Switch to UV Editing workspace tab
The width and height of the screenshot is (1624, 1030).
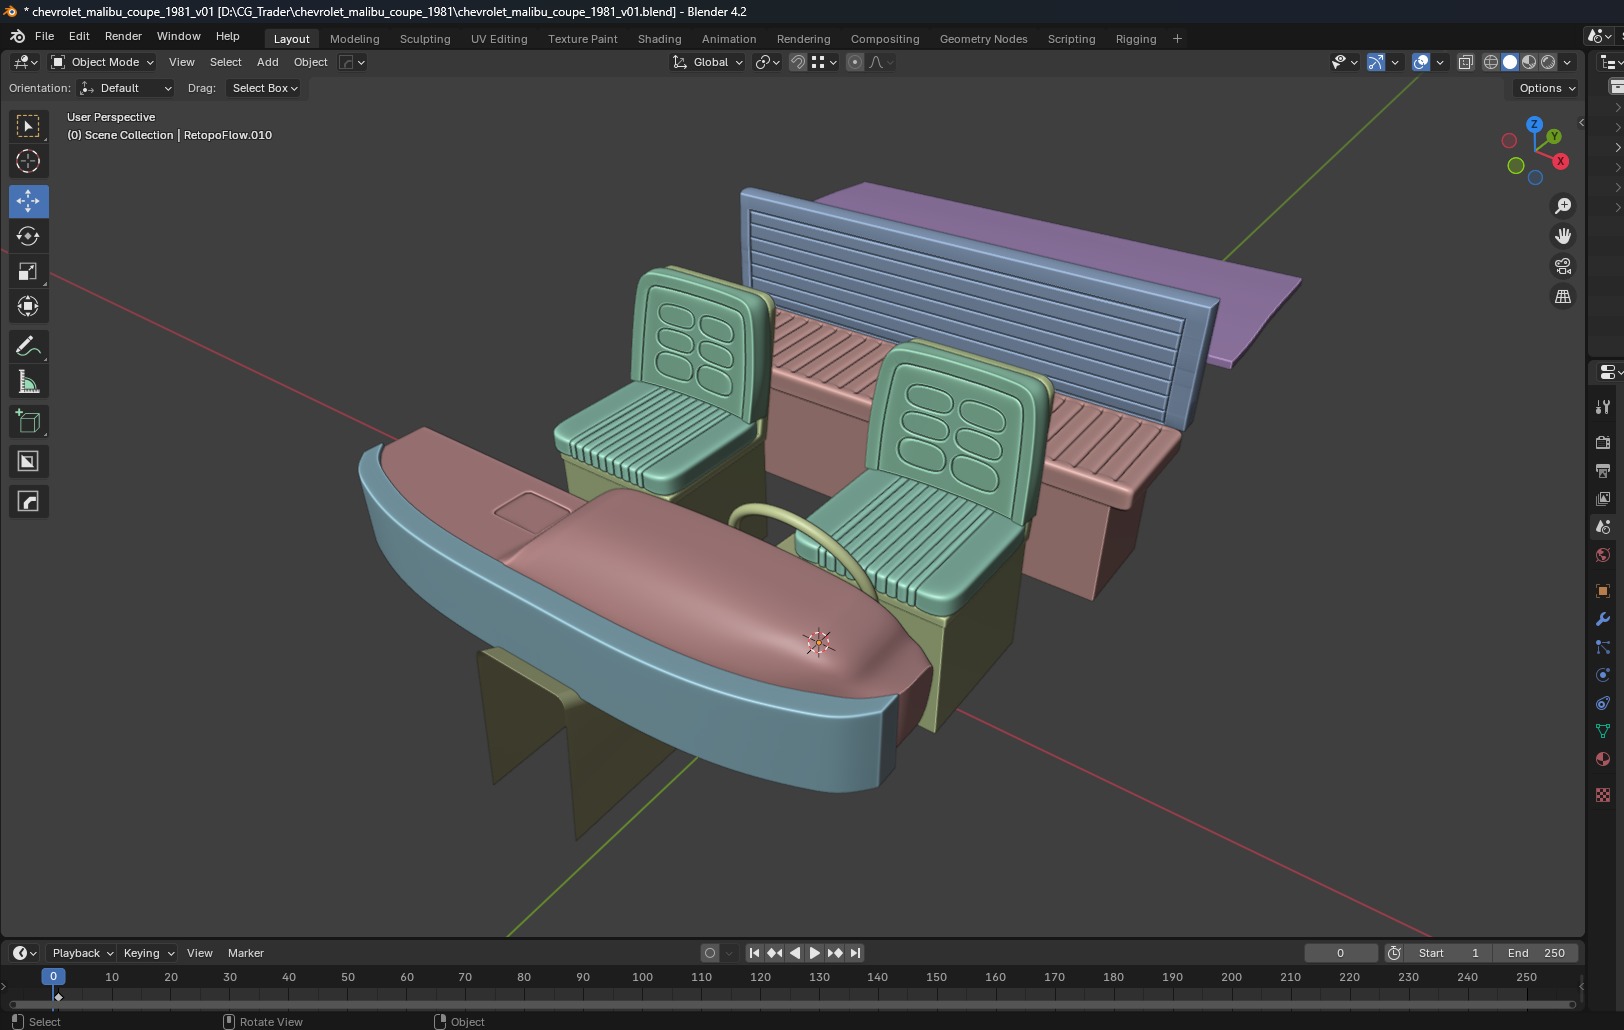(499, 39)
